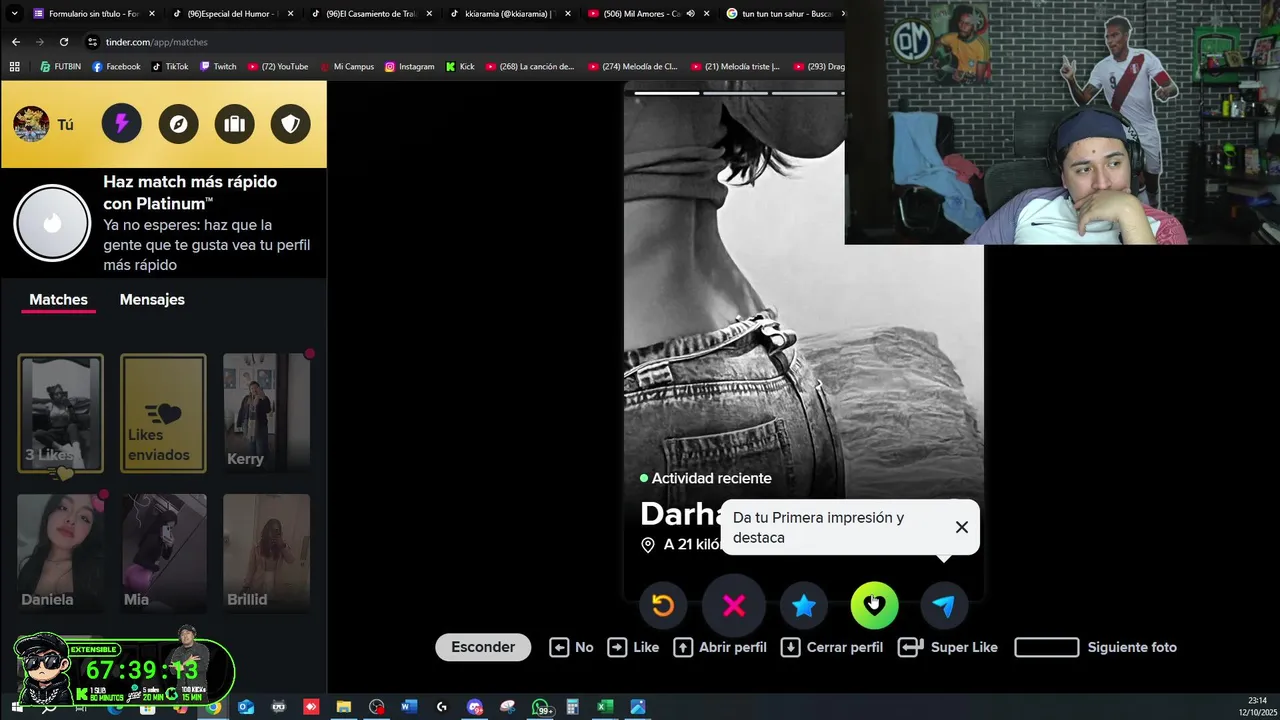Screen dimensions: 1280x720
Task: Click the pink X Nope button
Action: [x=733, y=606]
